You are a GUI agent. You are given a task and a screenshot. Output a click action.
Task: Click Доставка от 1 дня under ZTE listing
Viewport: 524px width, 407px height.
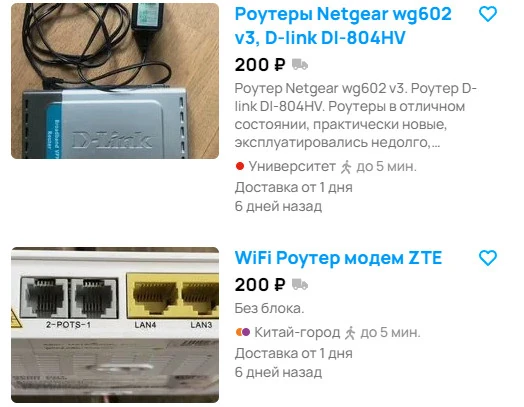point(293,353)
